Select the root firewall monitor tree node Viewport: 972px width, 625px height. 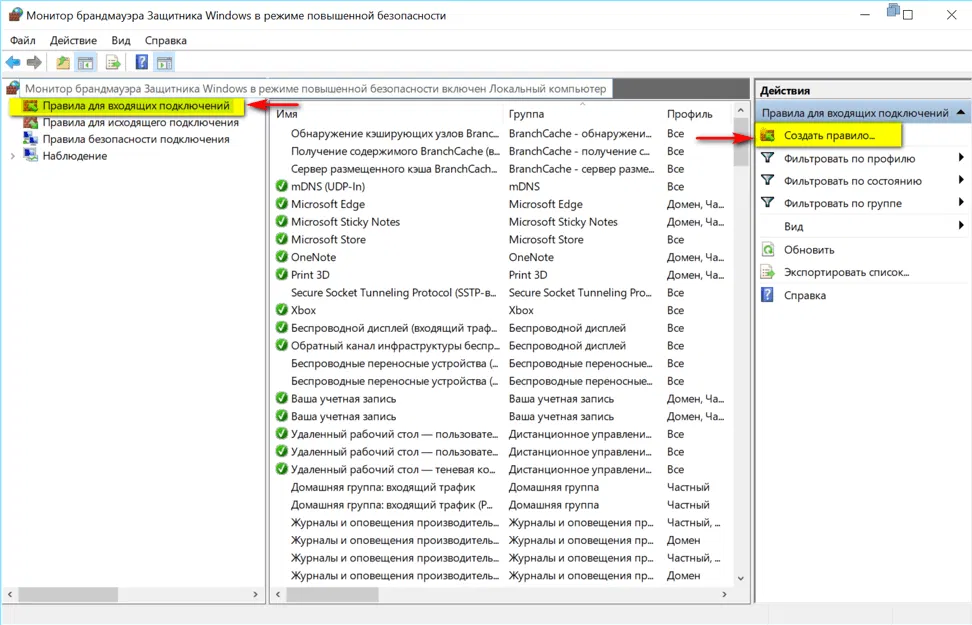pos(316,89)
